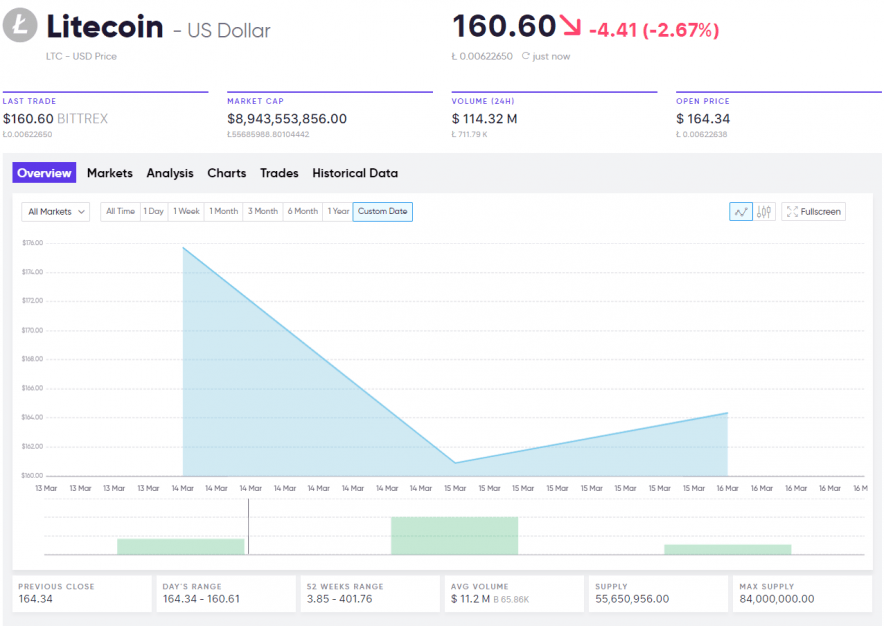884x626 pixels.
Task: Click the chart low point near 15 Mar
Action: pyautogui.click(x=455, y=463)
